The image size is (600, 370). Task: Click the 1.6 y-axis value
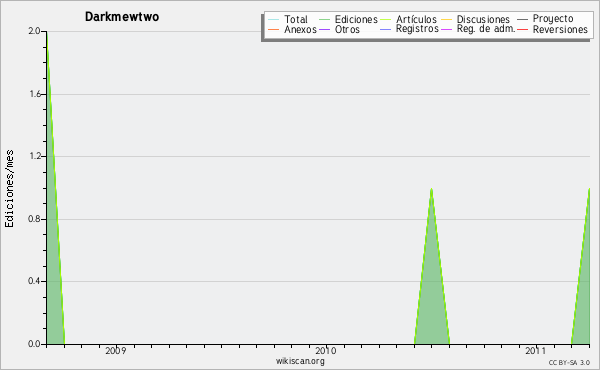[x=34, y=94]
